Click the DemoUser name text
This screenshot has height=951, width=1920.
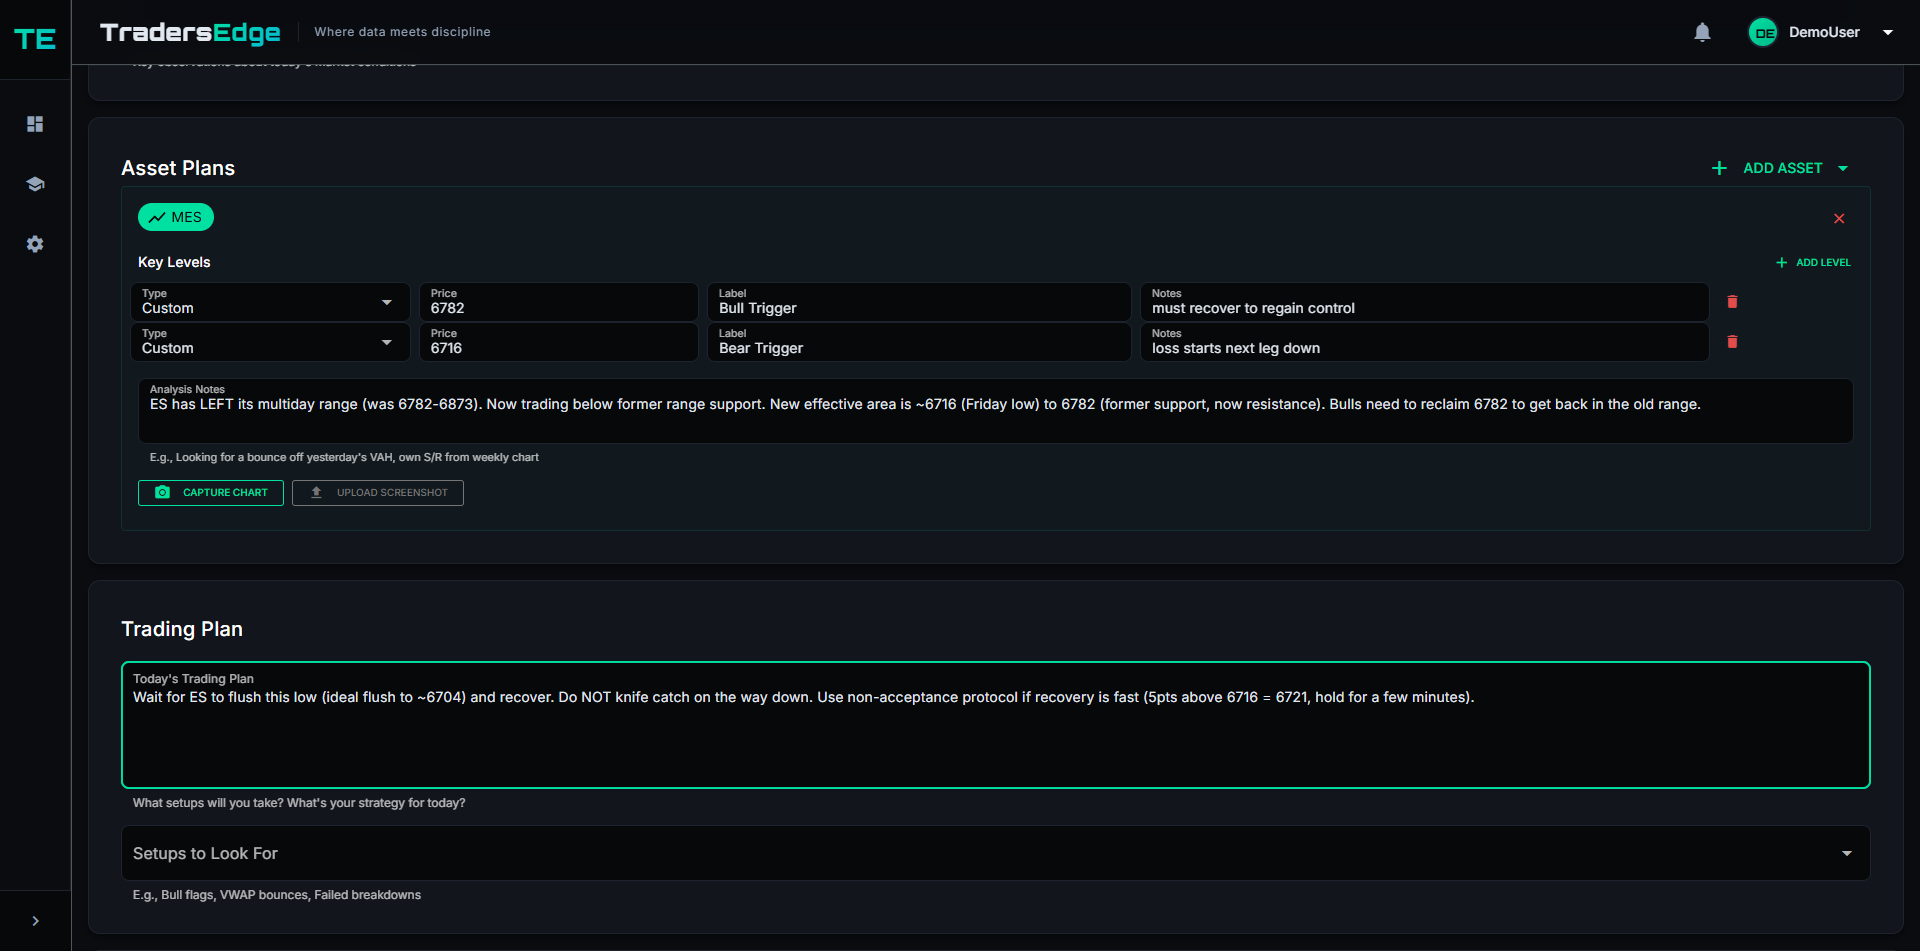point(1824,32)
